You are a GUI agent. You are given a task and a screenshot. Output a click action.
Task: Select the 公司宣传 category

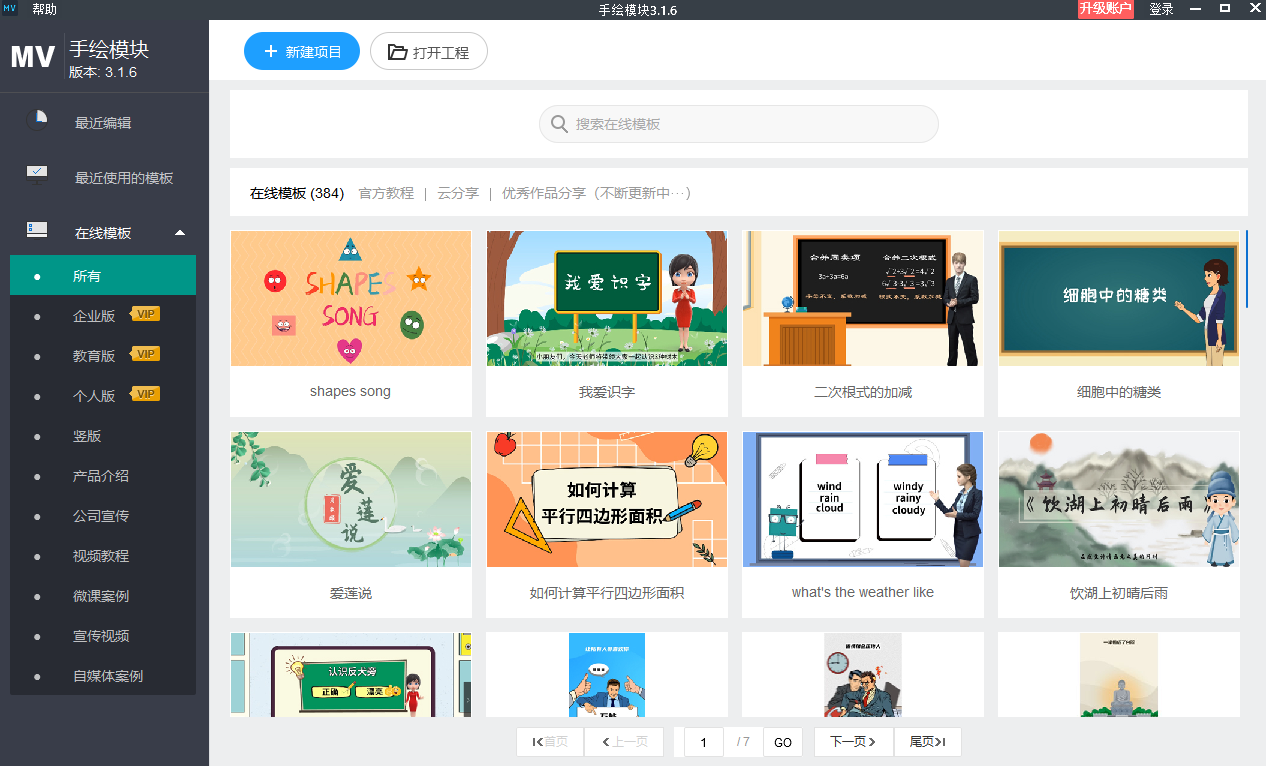103,516
